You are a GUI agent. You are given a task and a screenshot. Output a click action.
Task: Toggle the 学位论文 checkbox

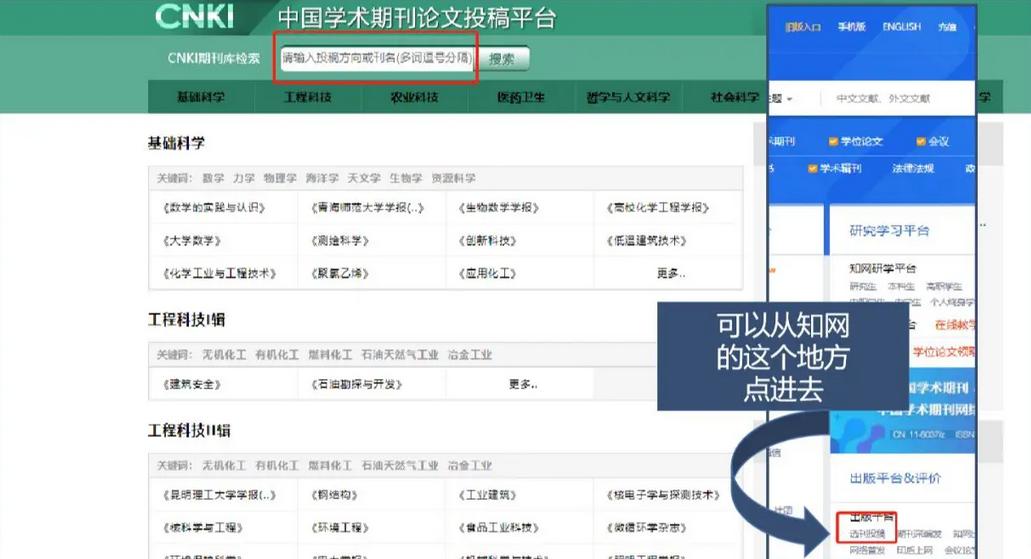[x=833, y=142]
